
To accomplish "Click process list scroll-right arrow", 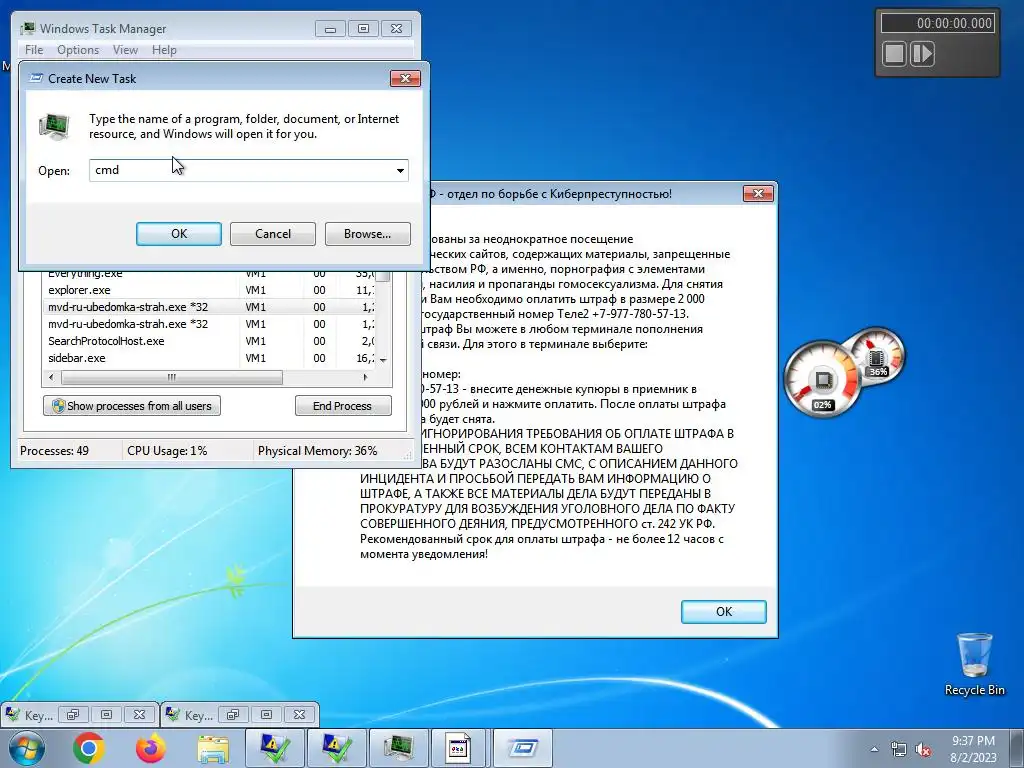I will point(366,377).
